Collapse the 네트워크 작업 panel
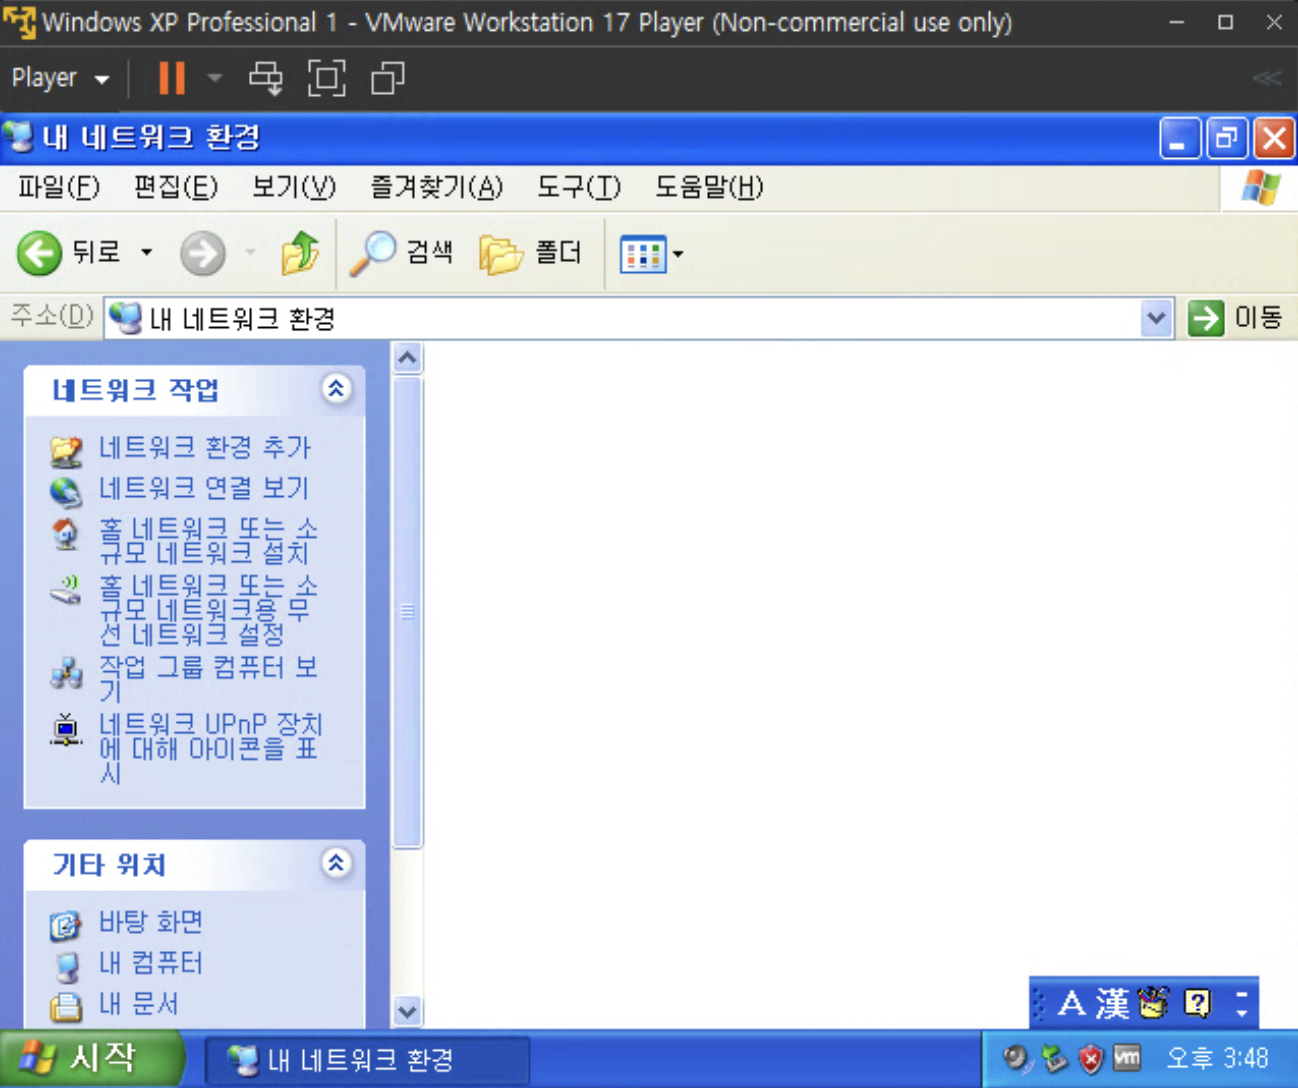Image resolution: width=1298 pixels, height=1088 pixels. [x=336, y=389]
